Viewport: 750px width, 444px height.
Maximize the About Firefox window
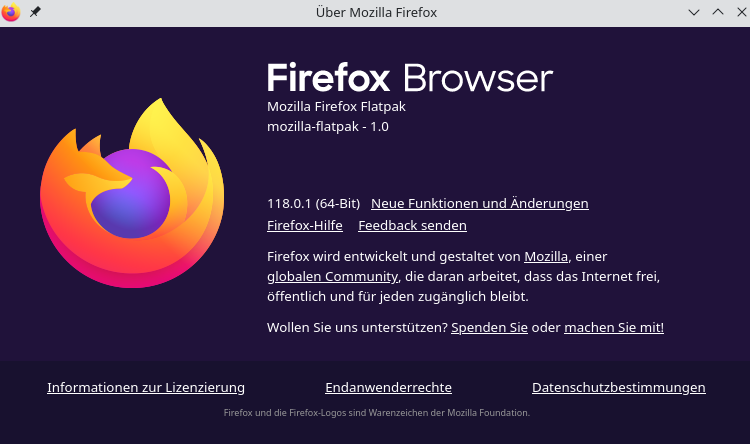(x=716, y=12)
